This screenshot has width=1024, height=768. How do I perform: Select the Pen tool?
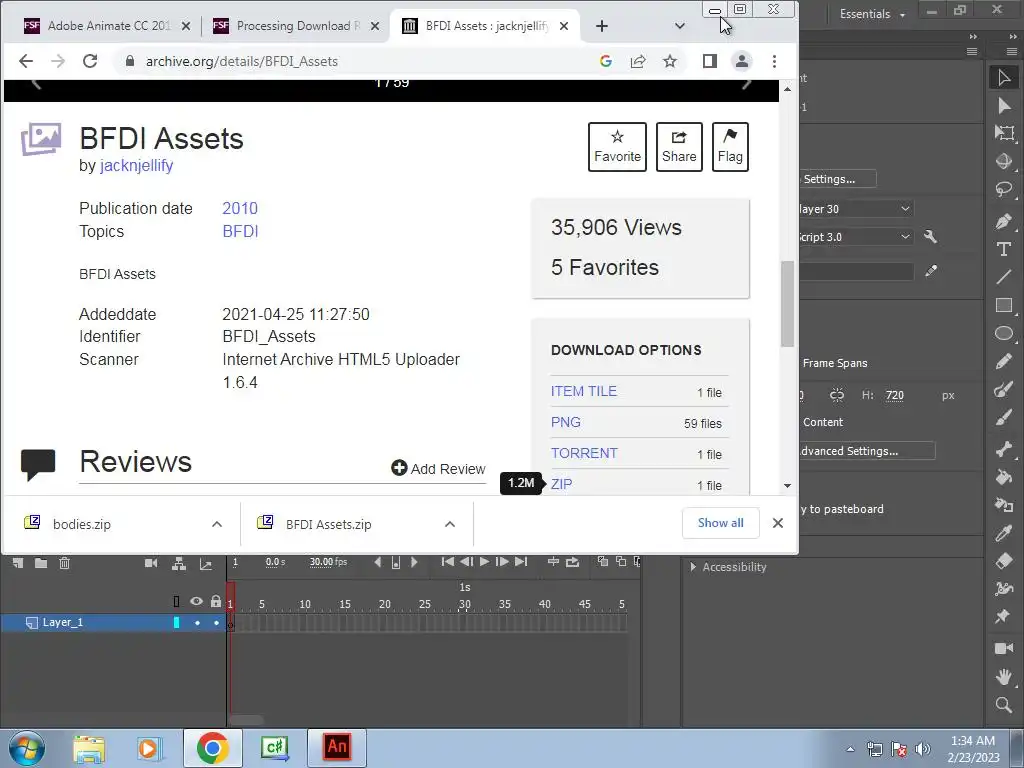coord(1004,221)
